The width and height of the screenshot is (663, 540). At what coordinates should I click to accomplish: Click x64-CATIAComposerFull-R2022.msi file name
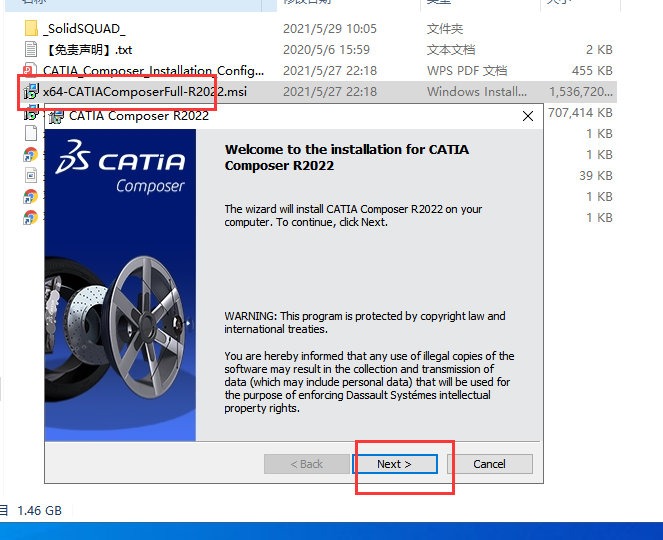click(x=145, y=92)
